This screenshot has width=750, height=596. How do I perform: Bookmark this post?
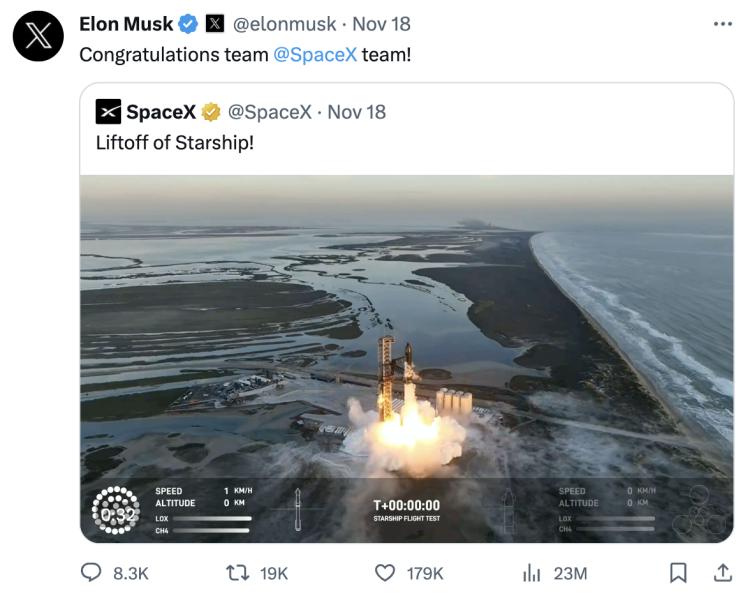[x=678, y=572]
